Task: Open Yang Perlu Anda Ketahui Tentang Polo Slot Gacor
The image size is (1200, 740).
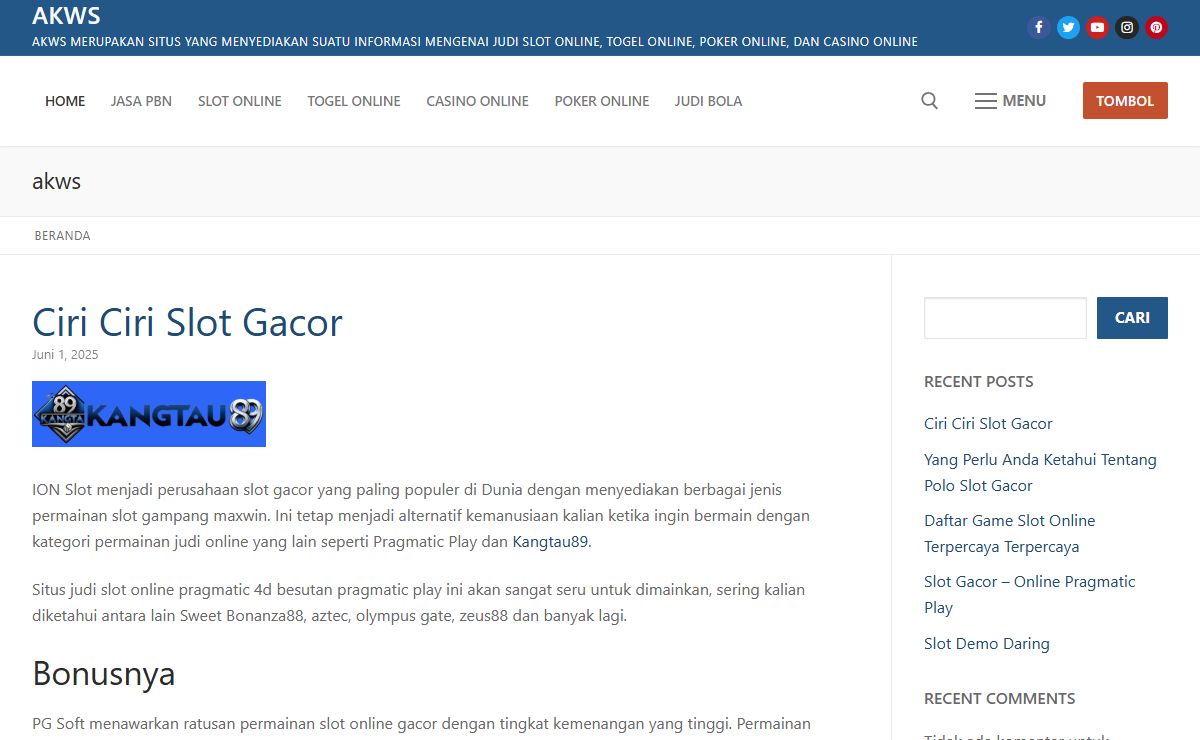Action: 1040,473
